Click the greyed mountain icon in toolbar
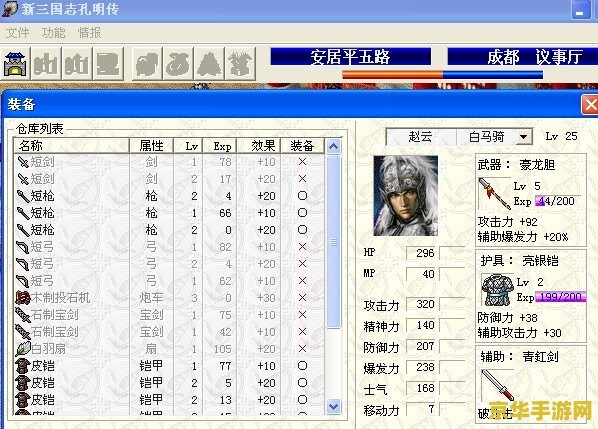 [209, 64]
